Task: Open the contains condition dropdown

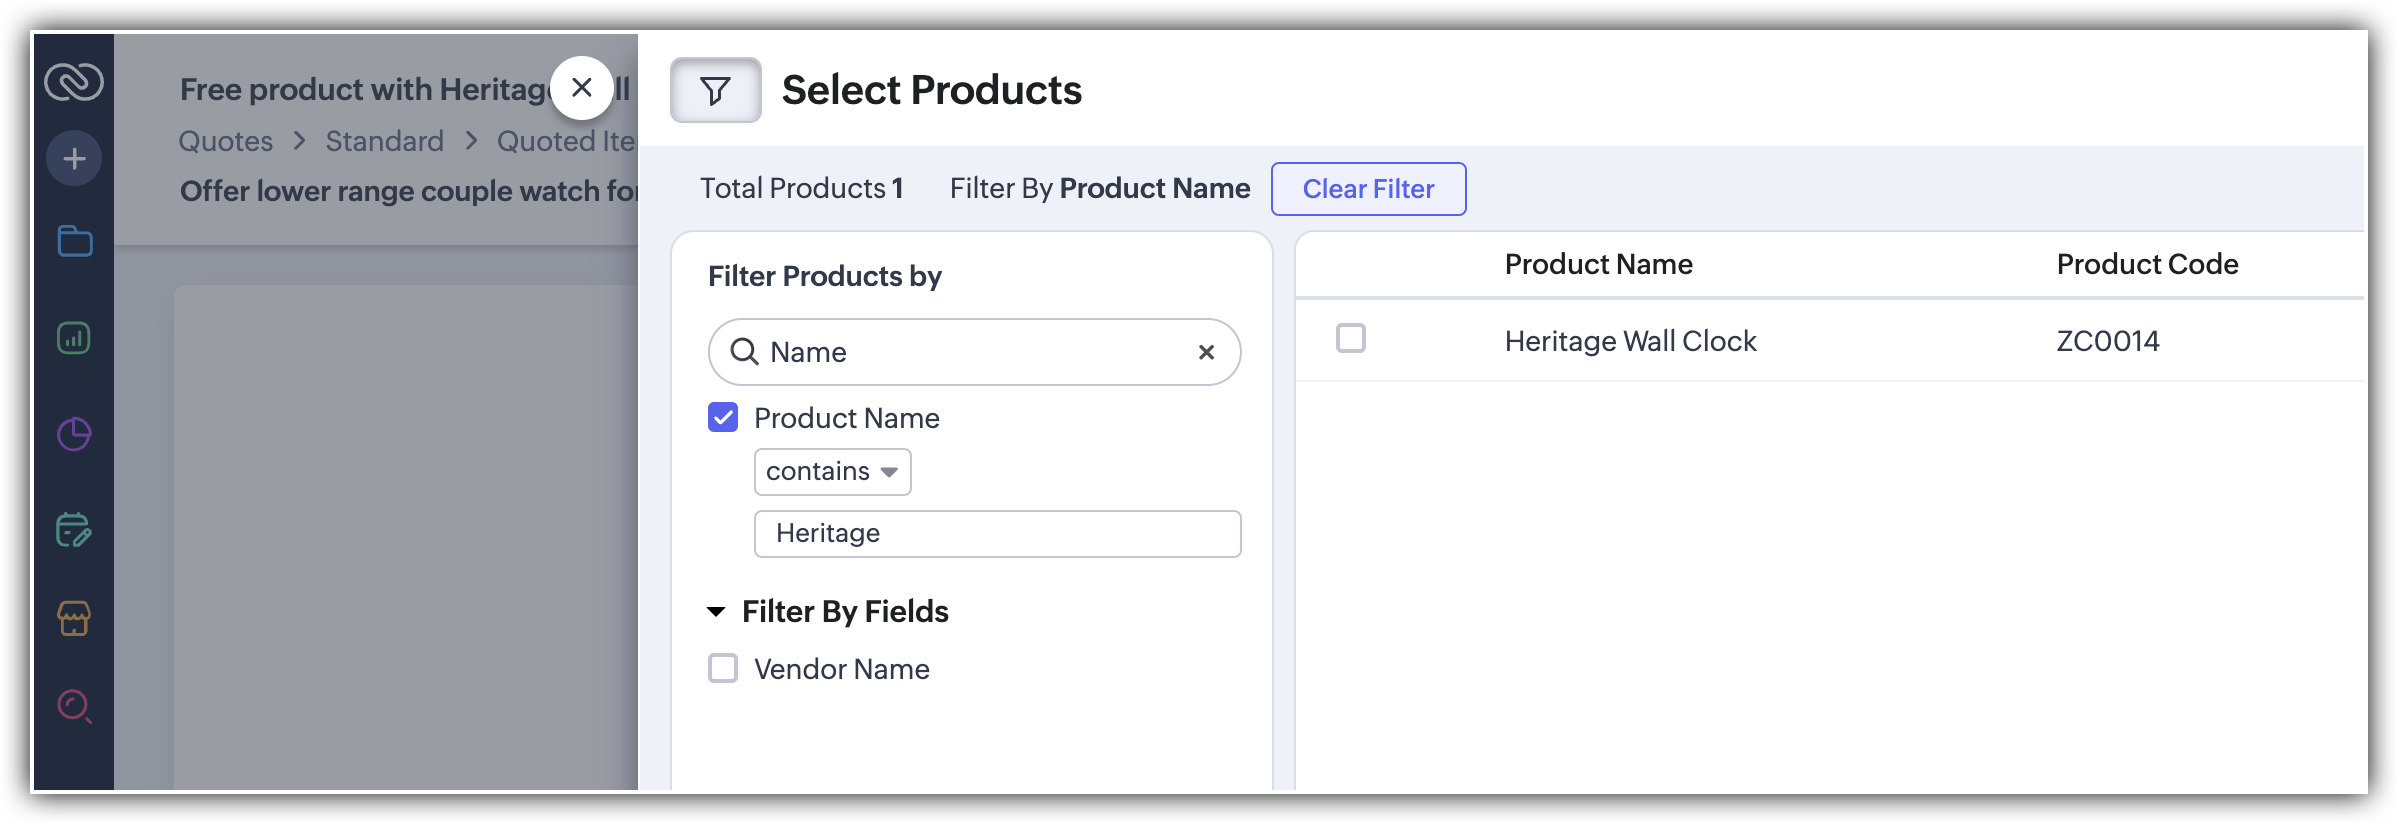Action: coord(832,472)
